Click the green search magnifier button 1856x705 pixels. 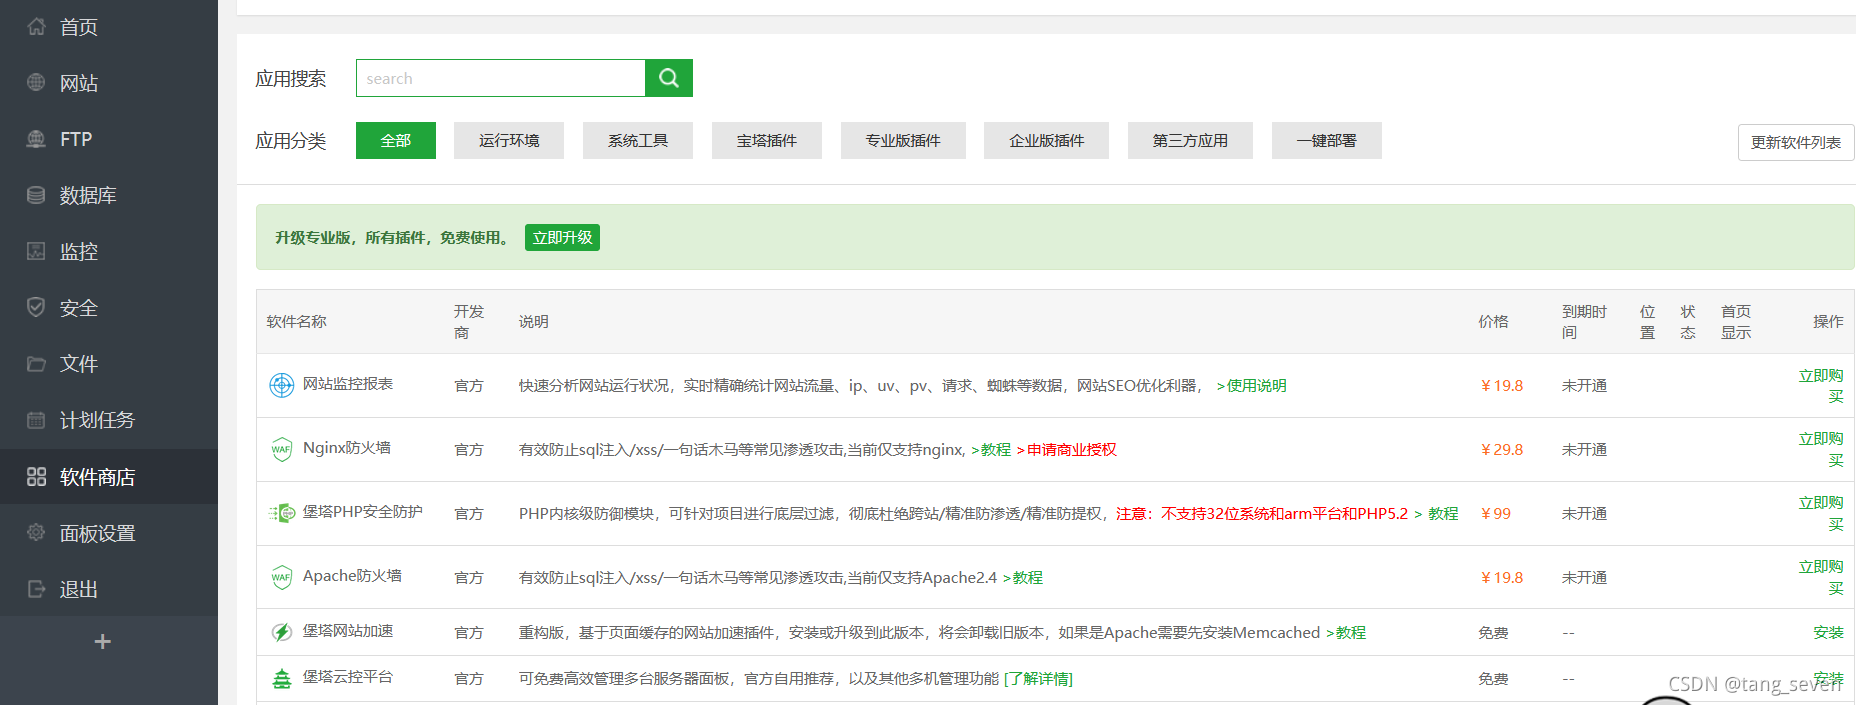(669, 78)
